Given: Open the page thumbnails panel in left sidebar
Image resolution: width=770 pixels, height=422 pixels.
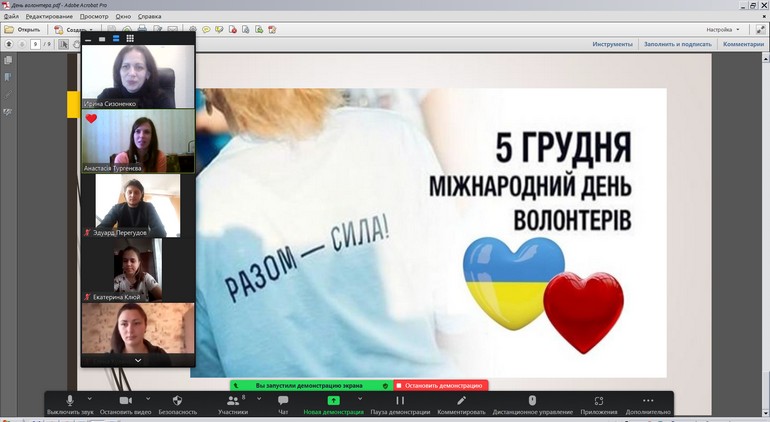Looking at the screenshot, I should pyautogui.click(x=8, y=60).
